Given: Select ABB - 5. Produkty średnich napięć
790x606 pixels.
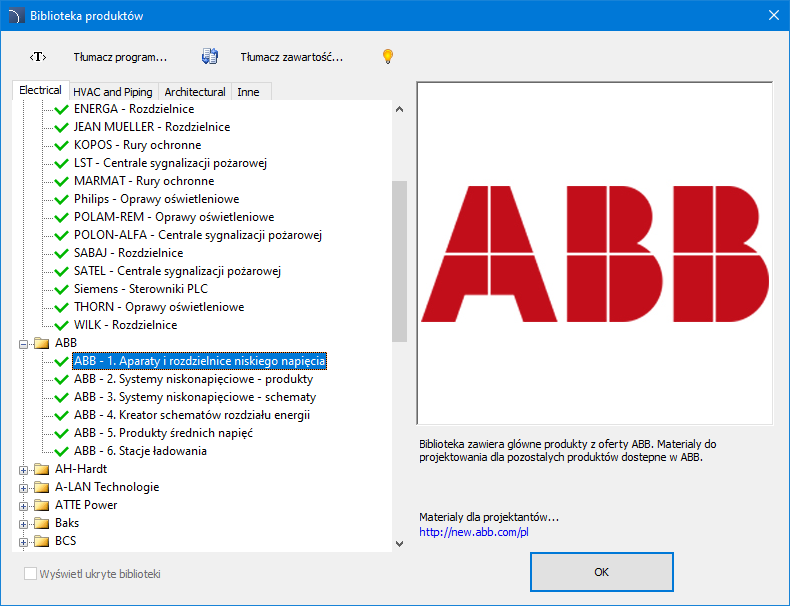Looking at the screenshot, I should 163,433.
